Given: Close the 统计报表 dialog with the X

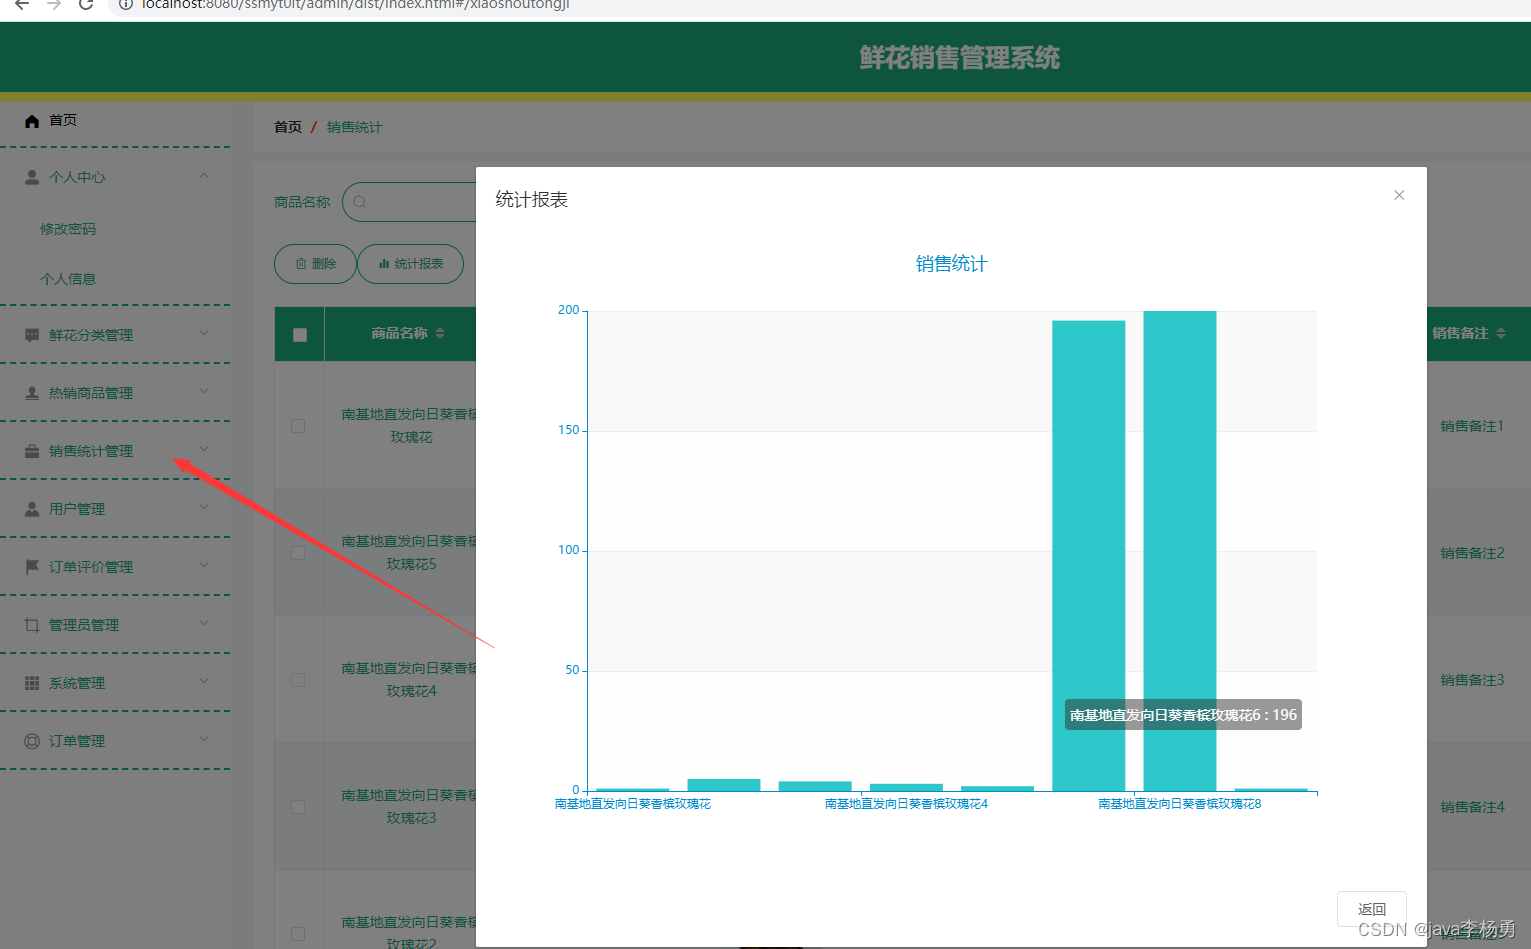Looking at the screenshot, I should [1399, 195].
